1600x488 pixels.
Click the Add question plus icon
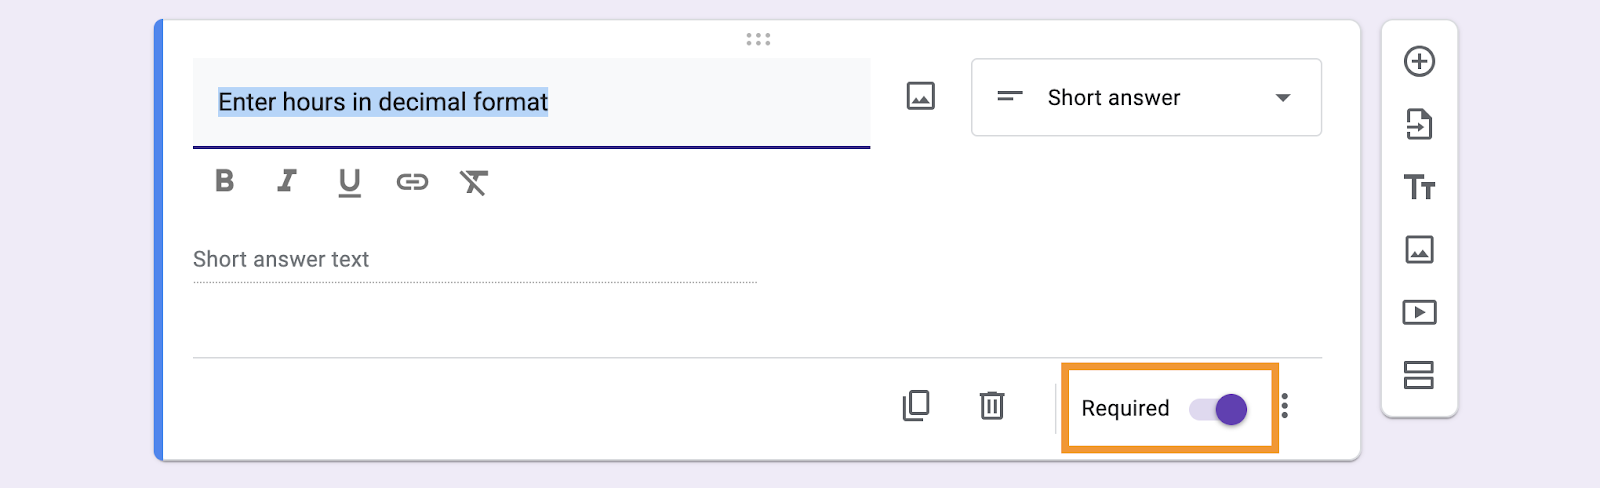tap(1419, 62)
